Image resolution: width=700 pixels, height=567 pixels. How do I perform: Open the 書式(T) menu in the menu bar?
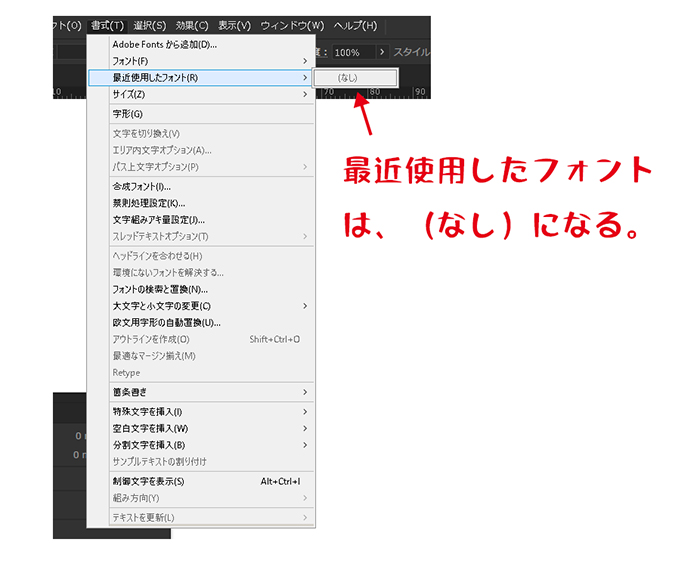tap(107, 25)
